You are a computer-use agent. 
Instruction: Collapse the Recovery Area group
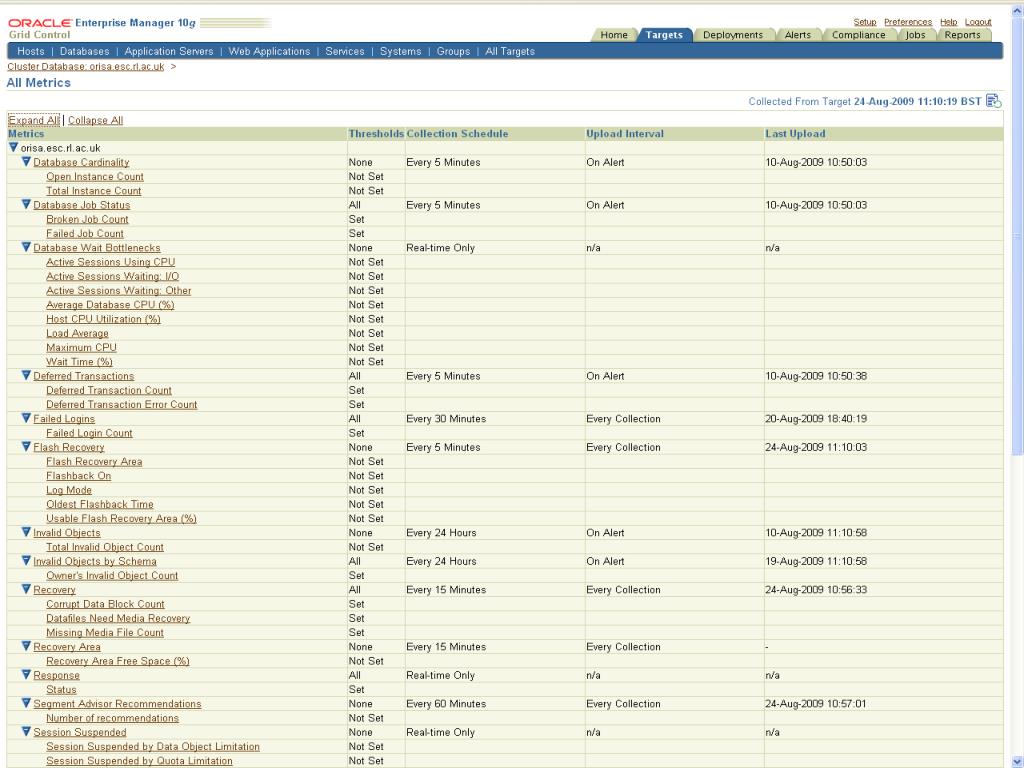pyautogui.click(x=26, y=646)
